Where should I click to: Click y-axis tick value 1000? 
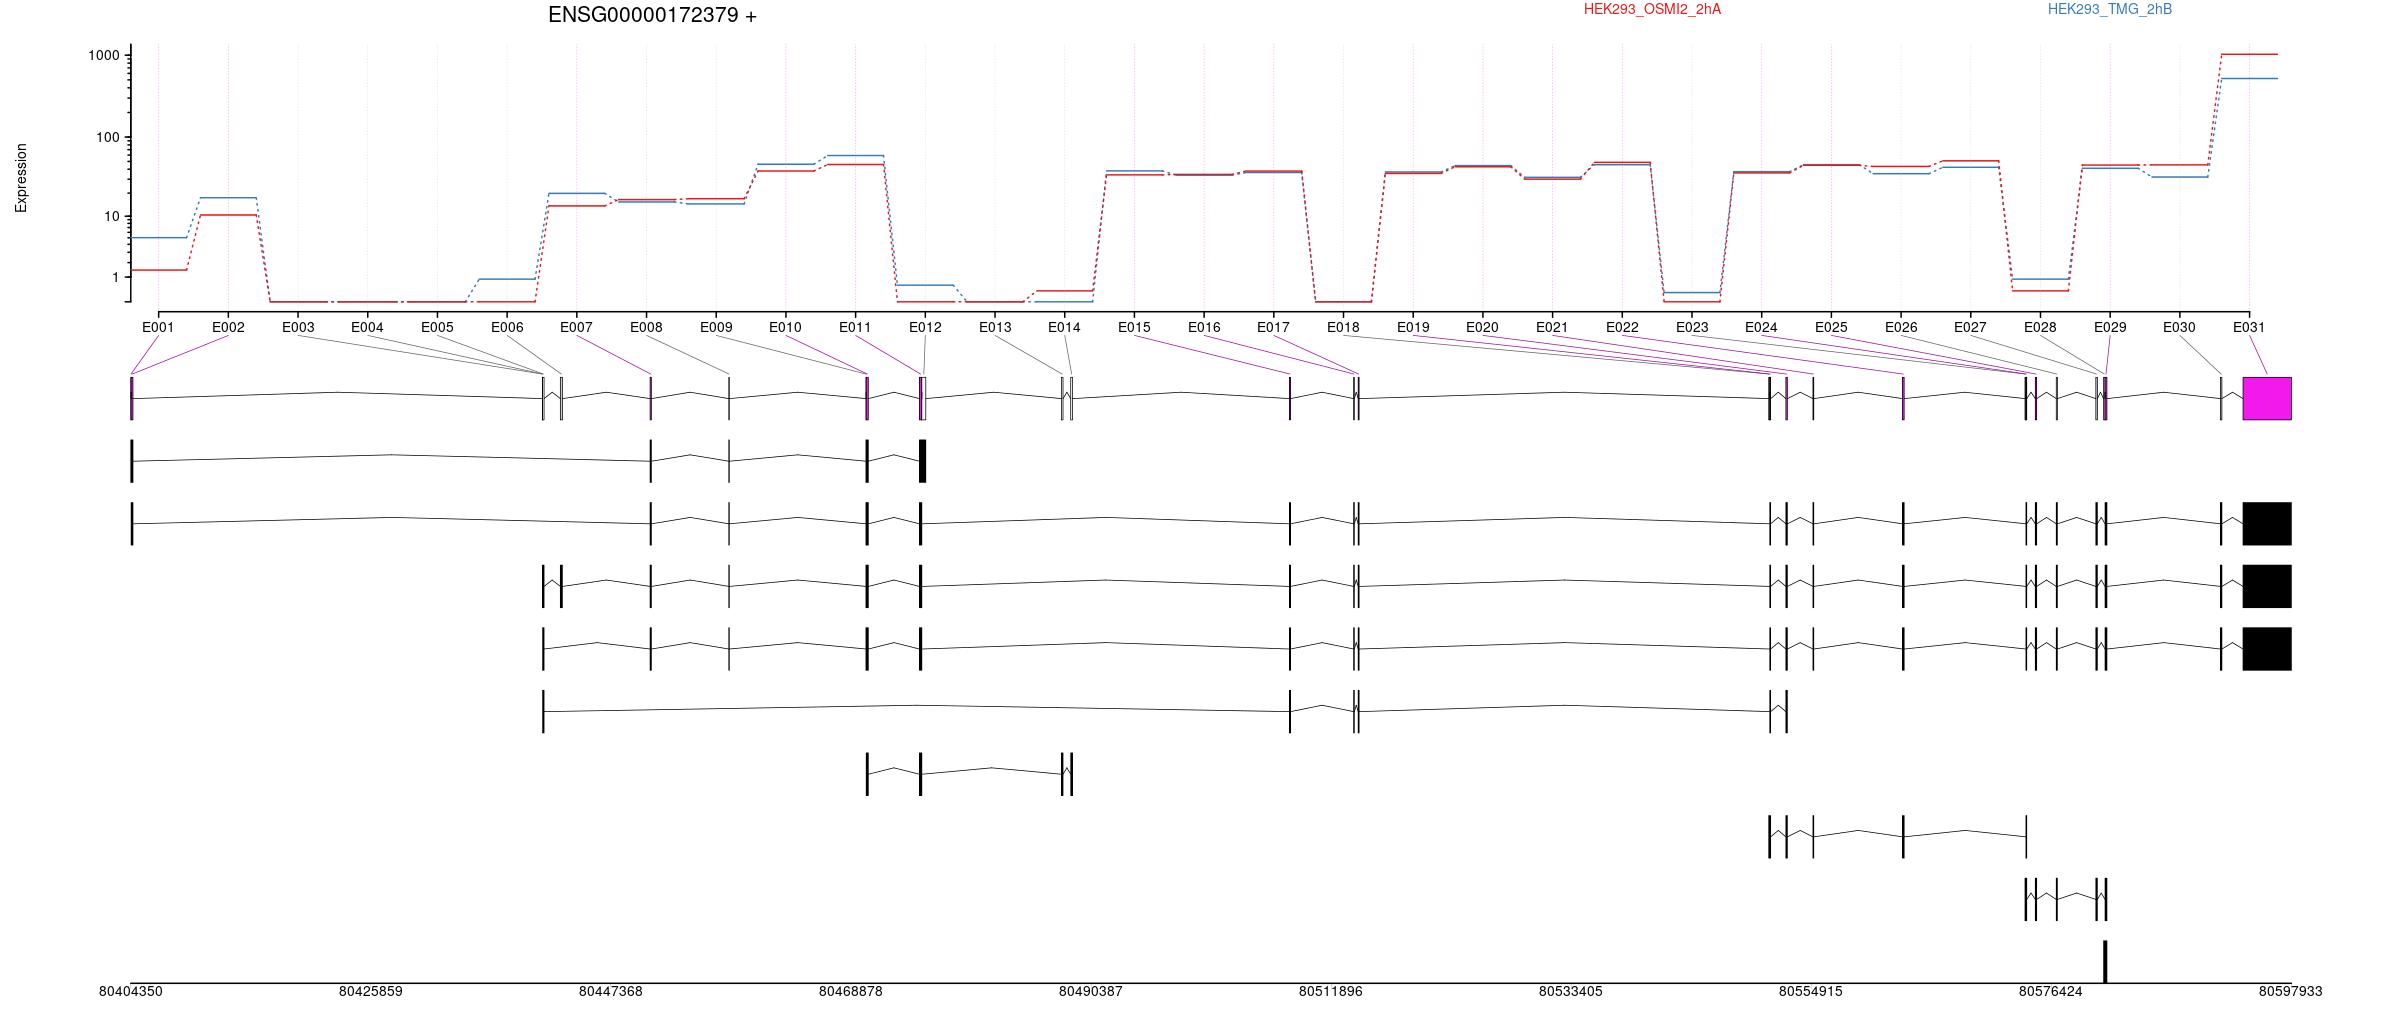coord(103,55)
